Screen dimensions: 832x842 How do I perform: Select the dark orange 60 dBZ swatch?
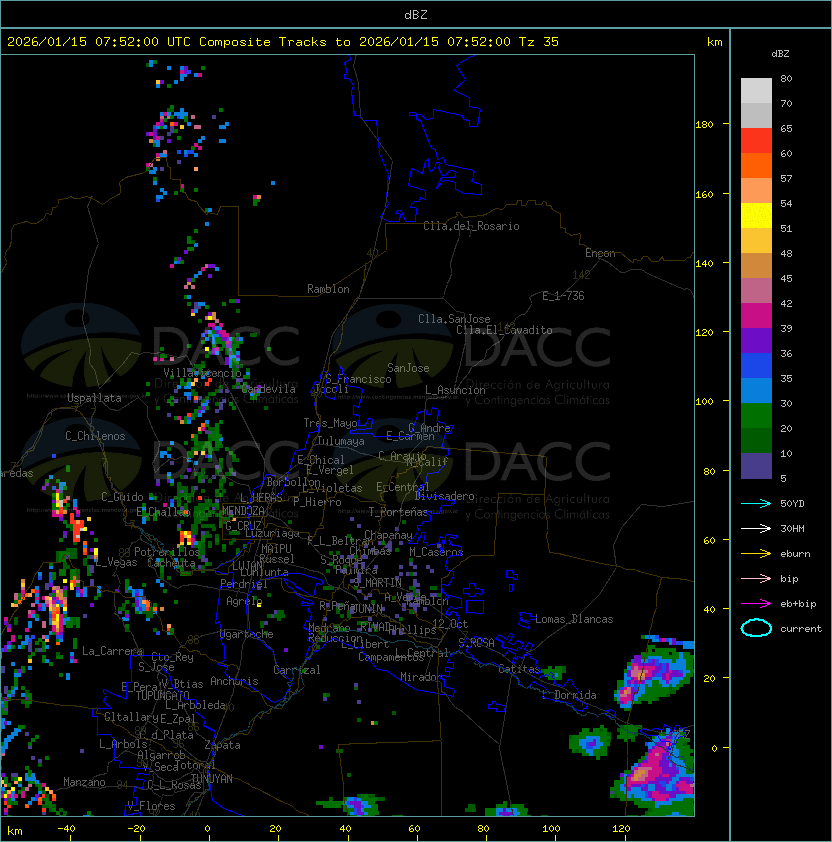coord(756,166)
